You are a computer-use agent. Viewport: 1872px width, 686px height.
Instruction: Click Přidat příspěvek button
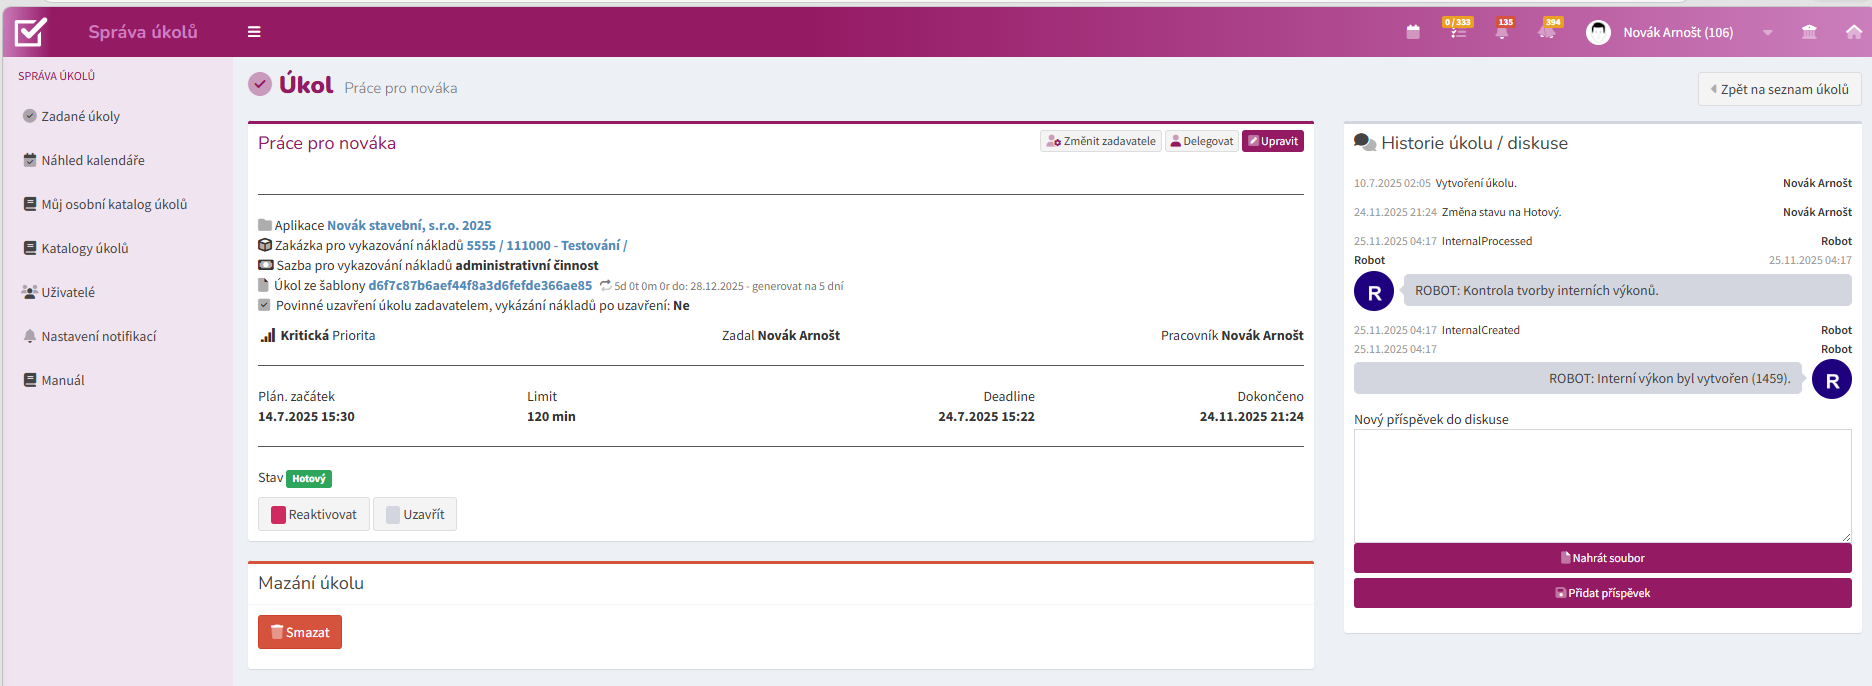(x=1602, y=593)
